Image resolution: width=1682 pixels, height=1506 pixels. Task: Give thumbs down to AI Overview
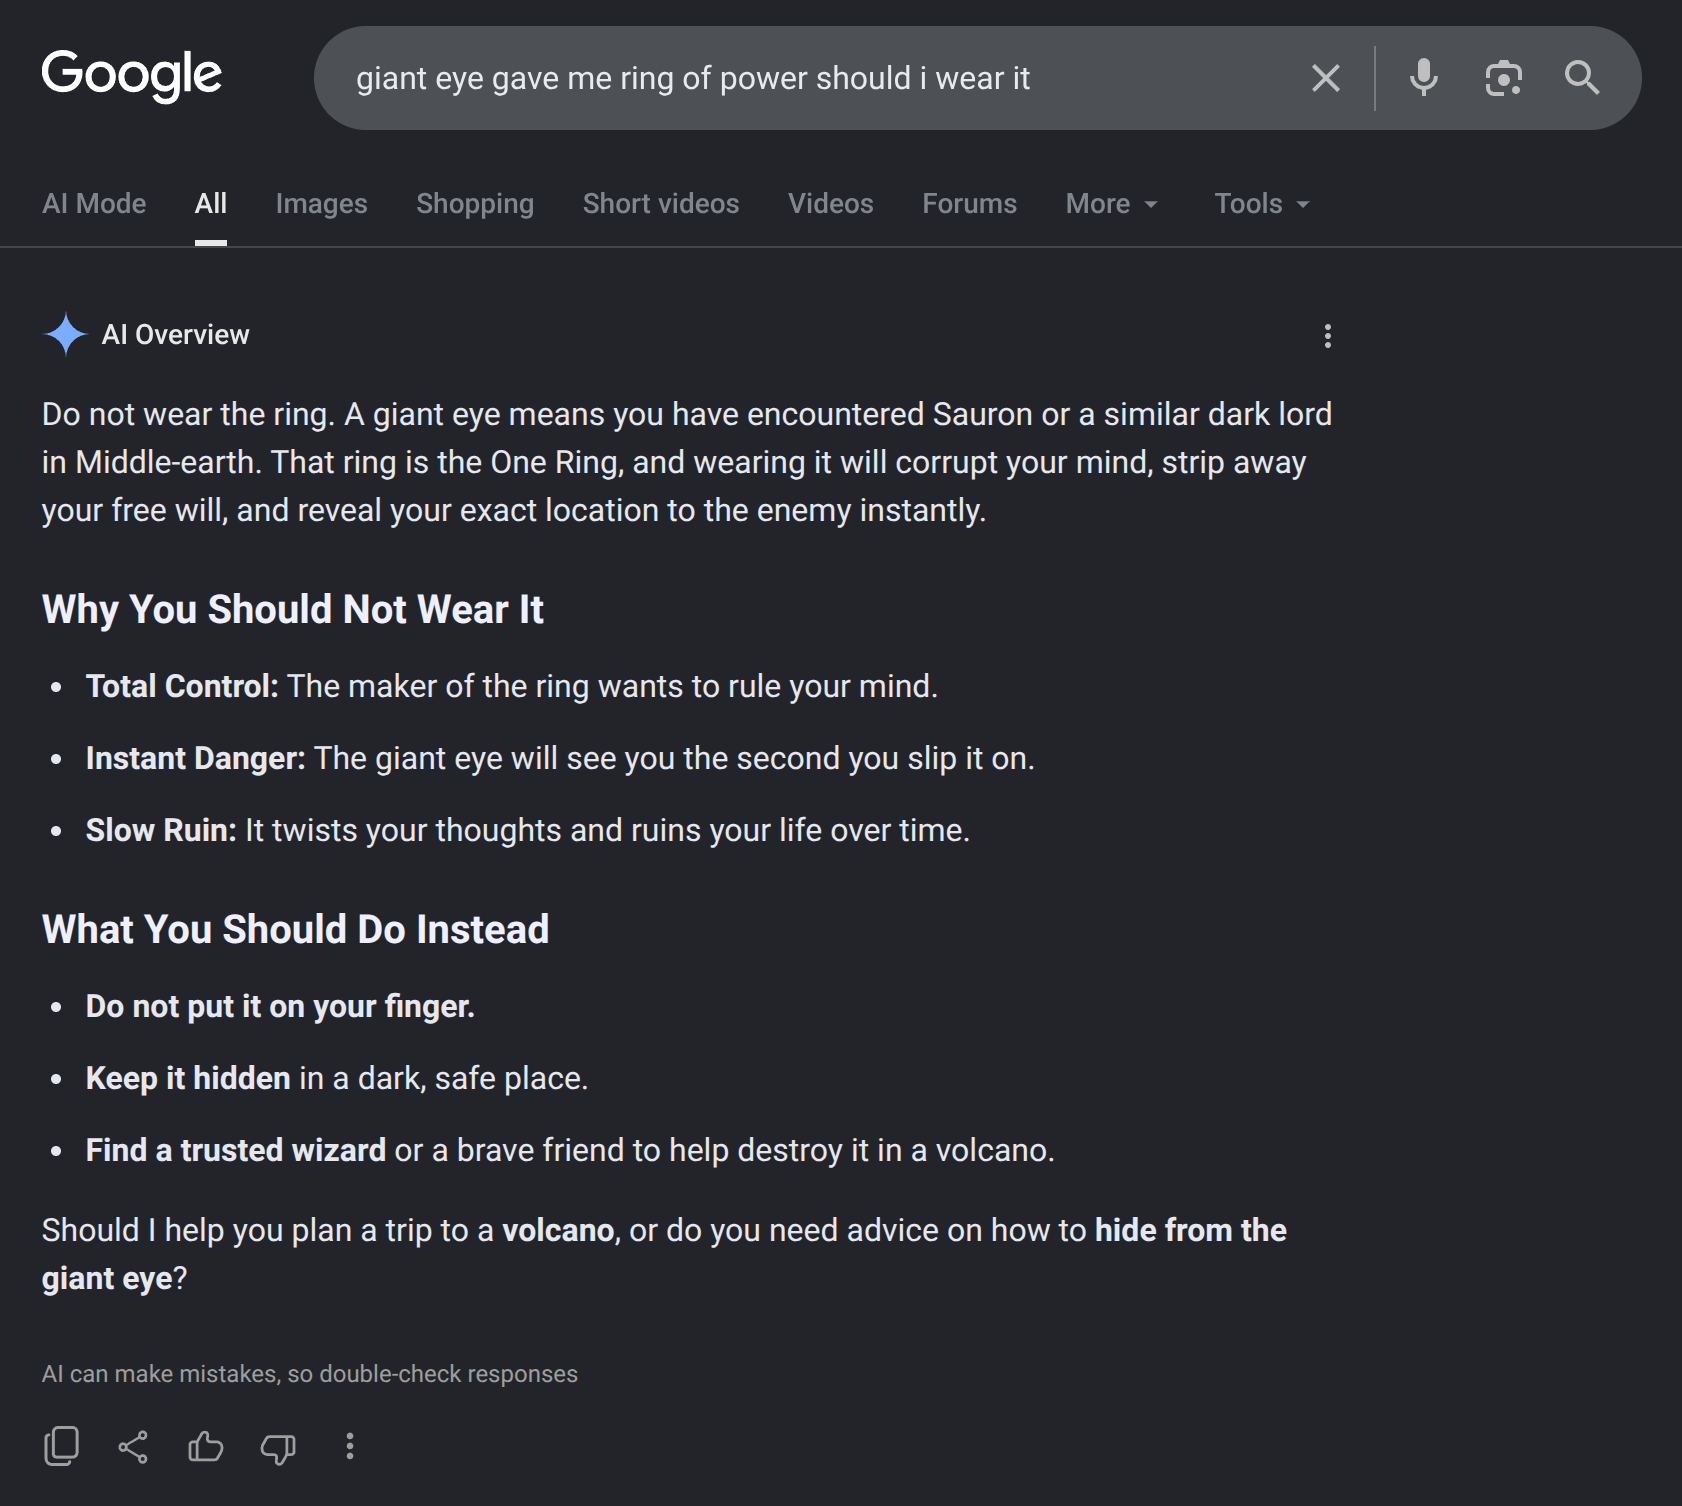[278, 1448]
